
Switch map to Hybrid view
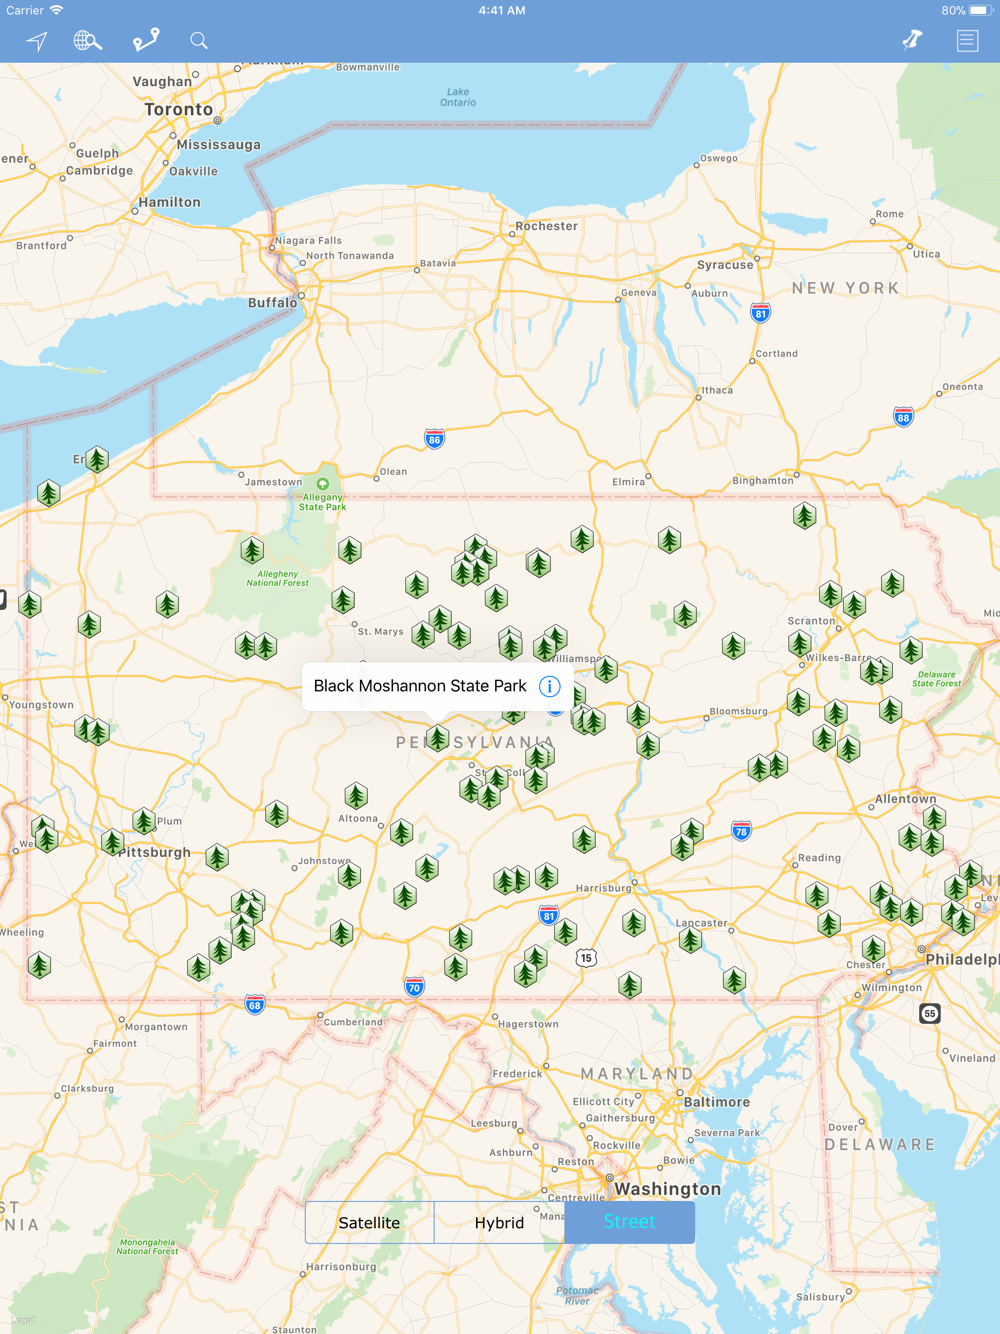tap(499, 1222)
